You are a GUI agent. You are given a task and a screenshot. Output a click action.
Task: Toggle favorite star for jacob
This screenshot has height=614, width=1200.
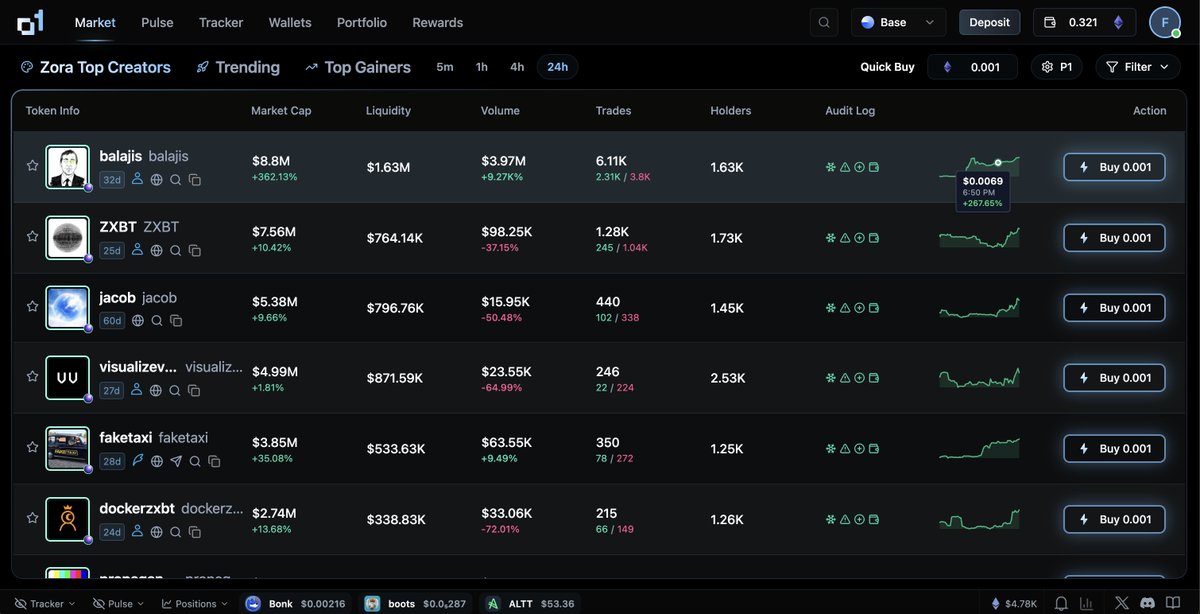pos(32,307)
